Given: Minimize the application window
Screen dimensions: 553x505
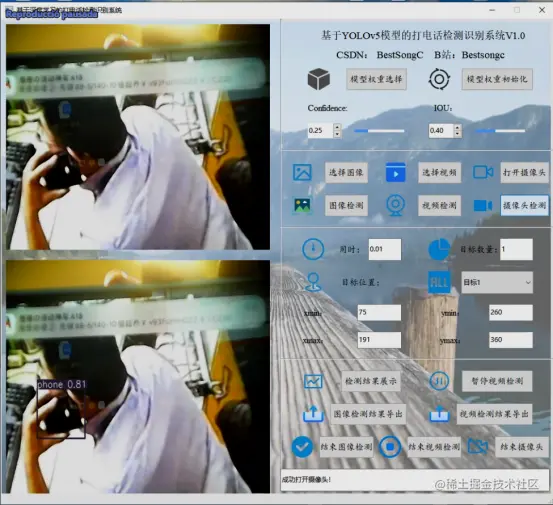Looking at the screenshot, I should (492, 10).
